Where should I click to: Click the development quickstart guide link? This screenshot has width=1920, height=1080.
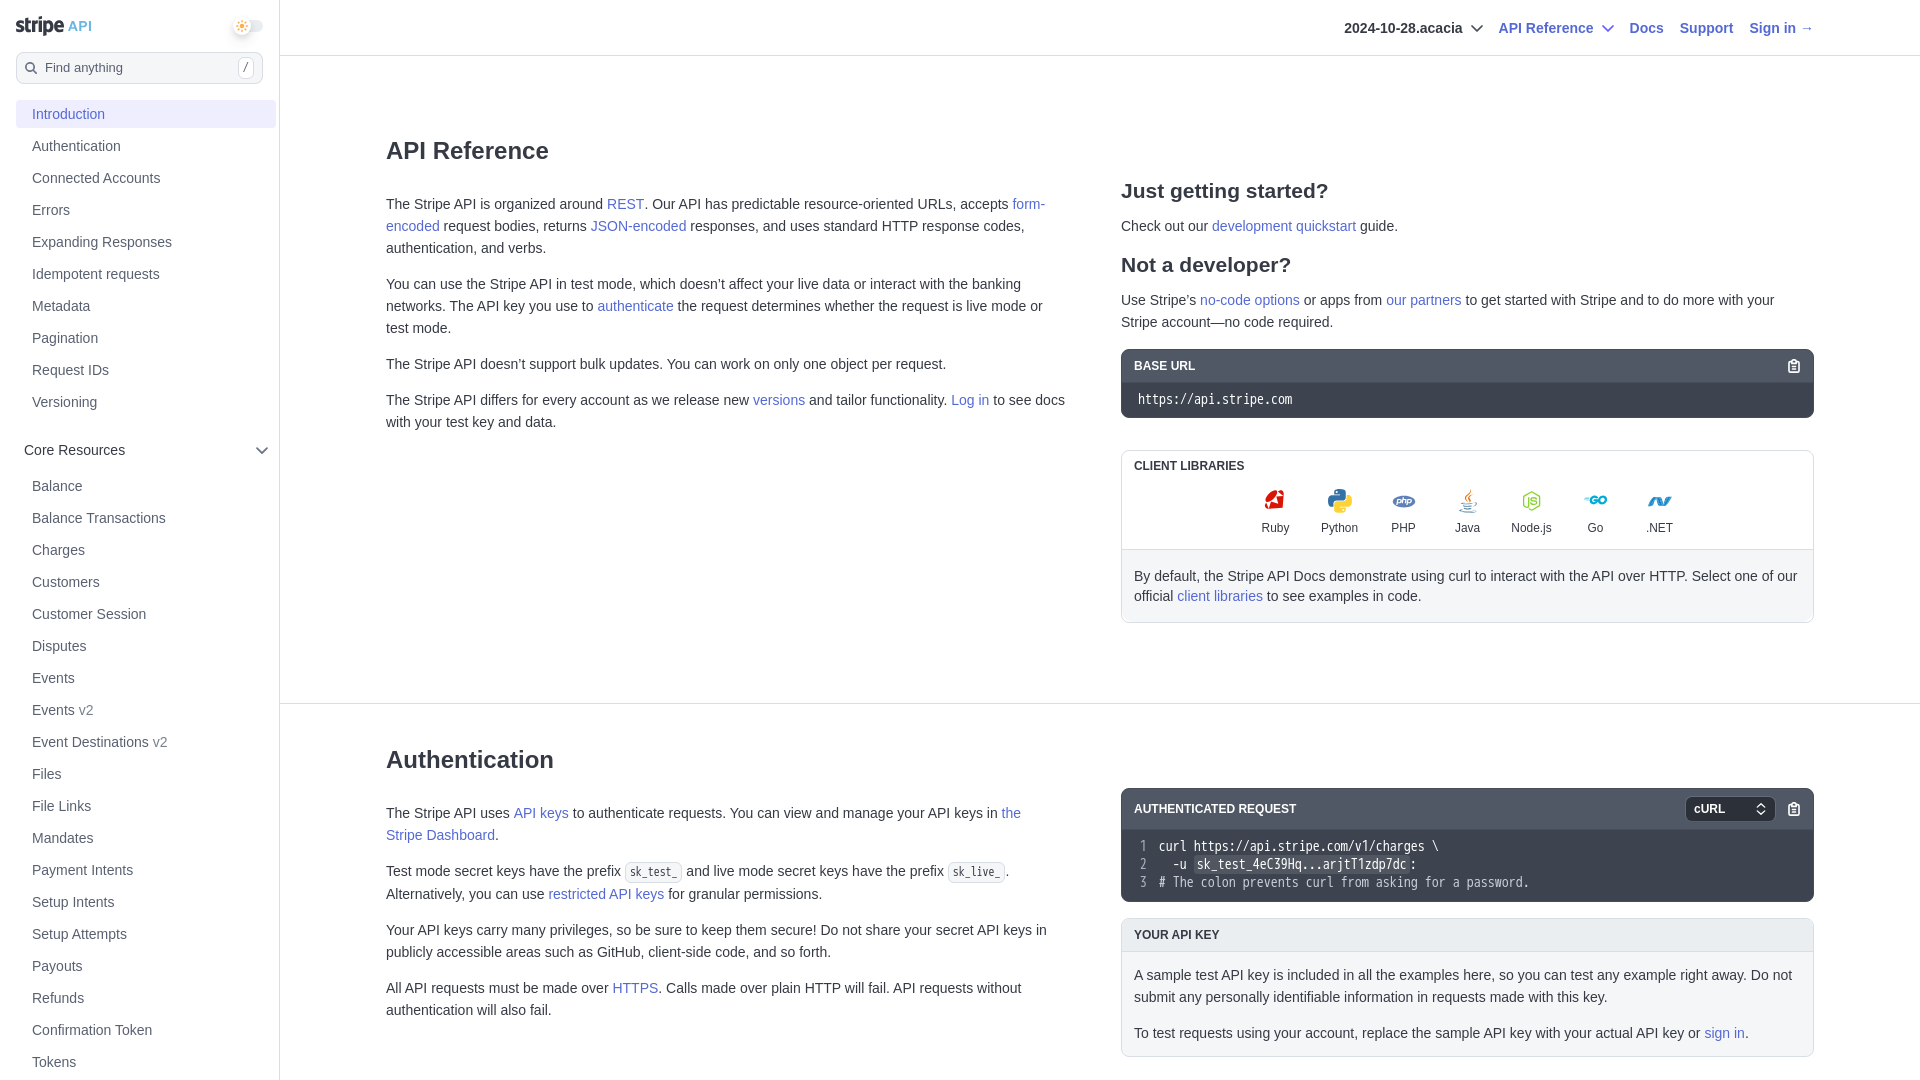[1283, 225]
